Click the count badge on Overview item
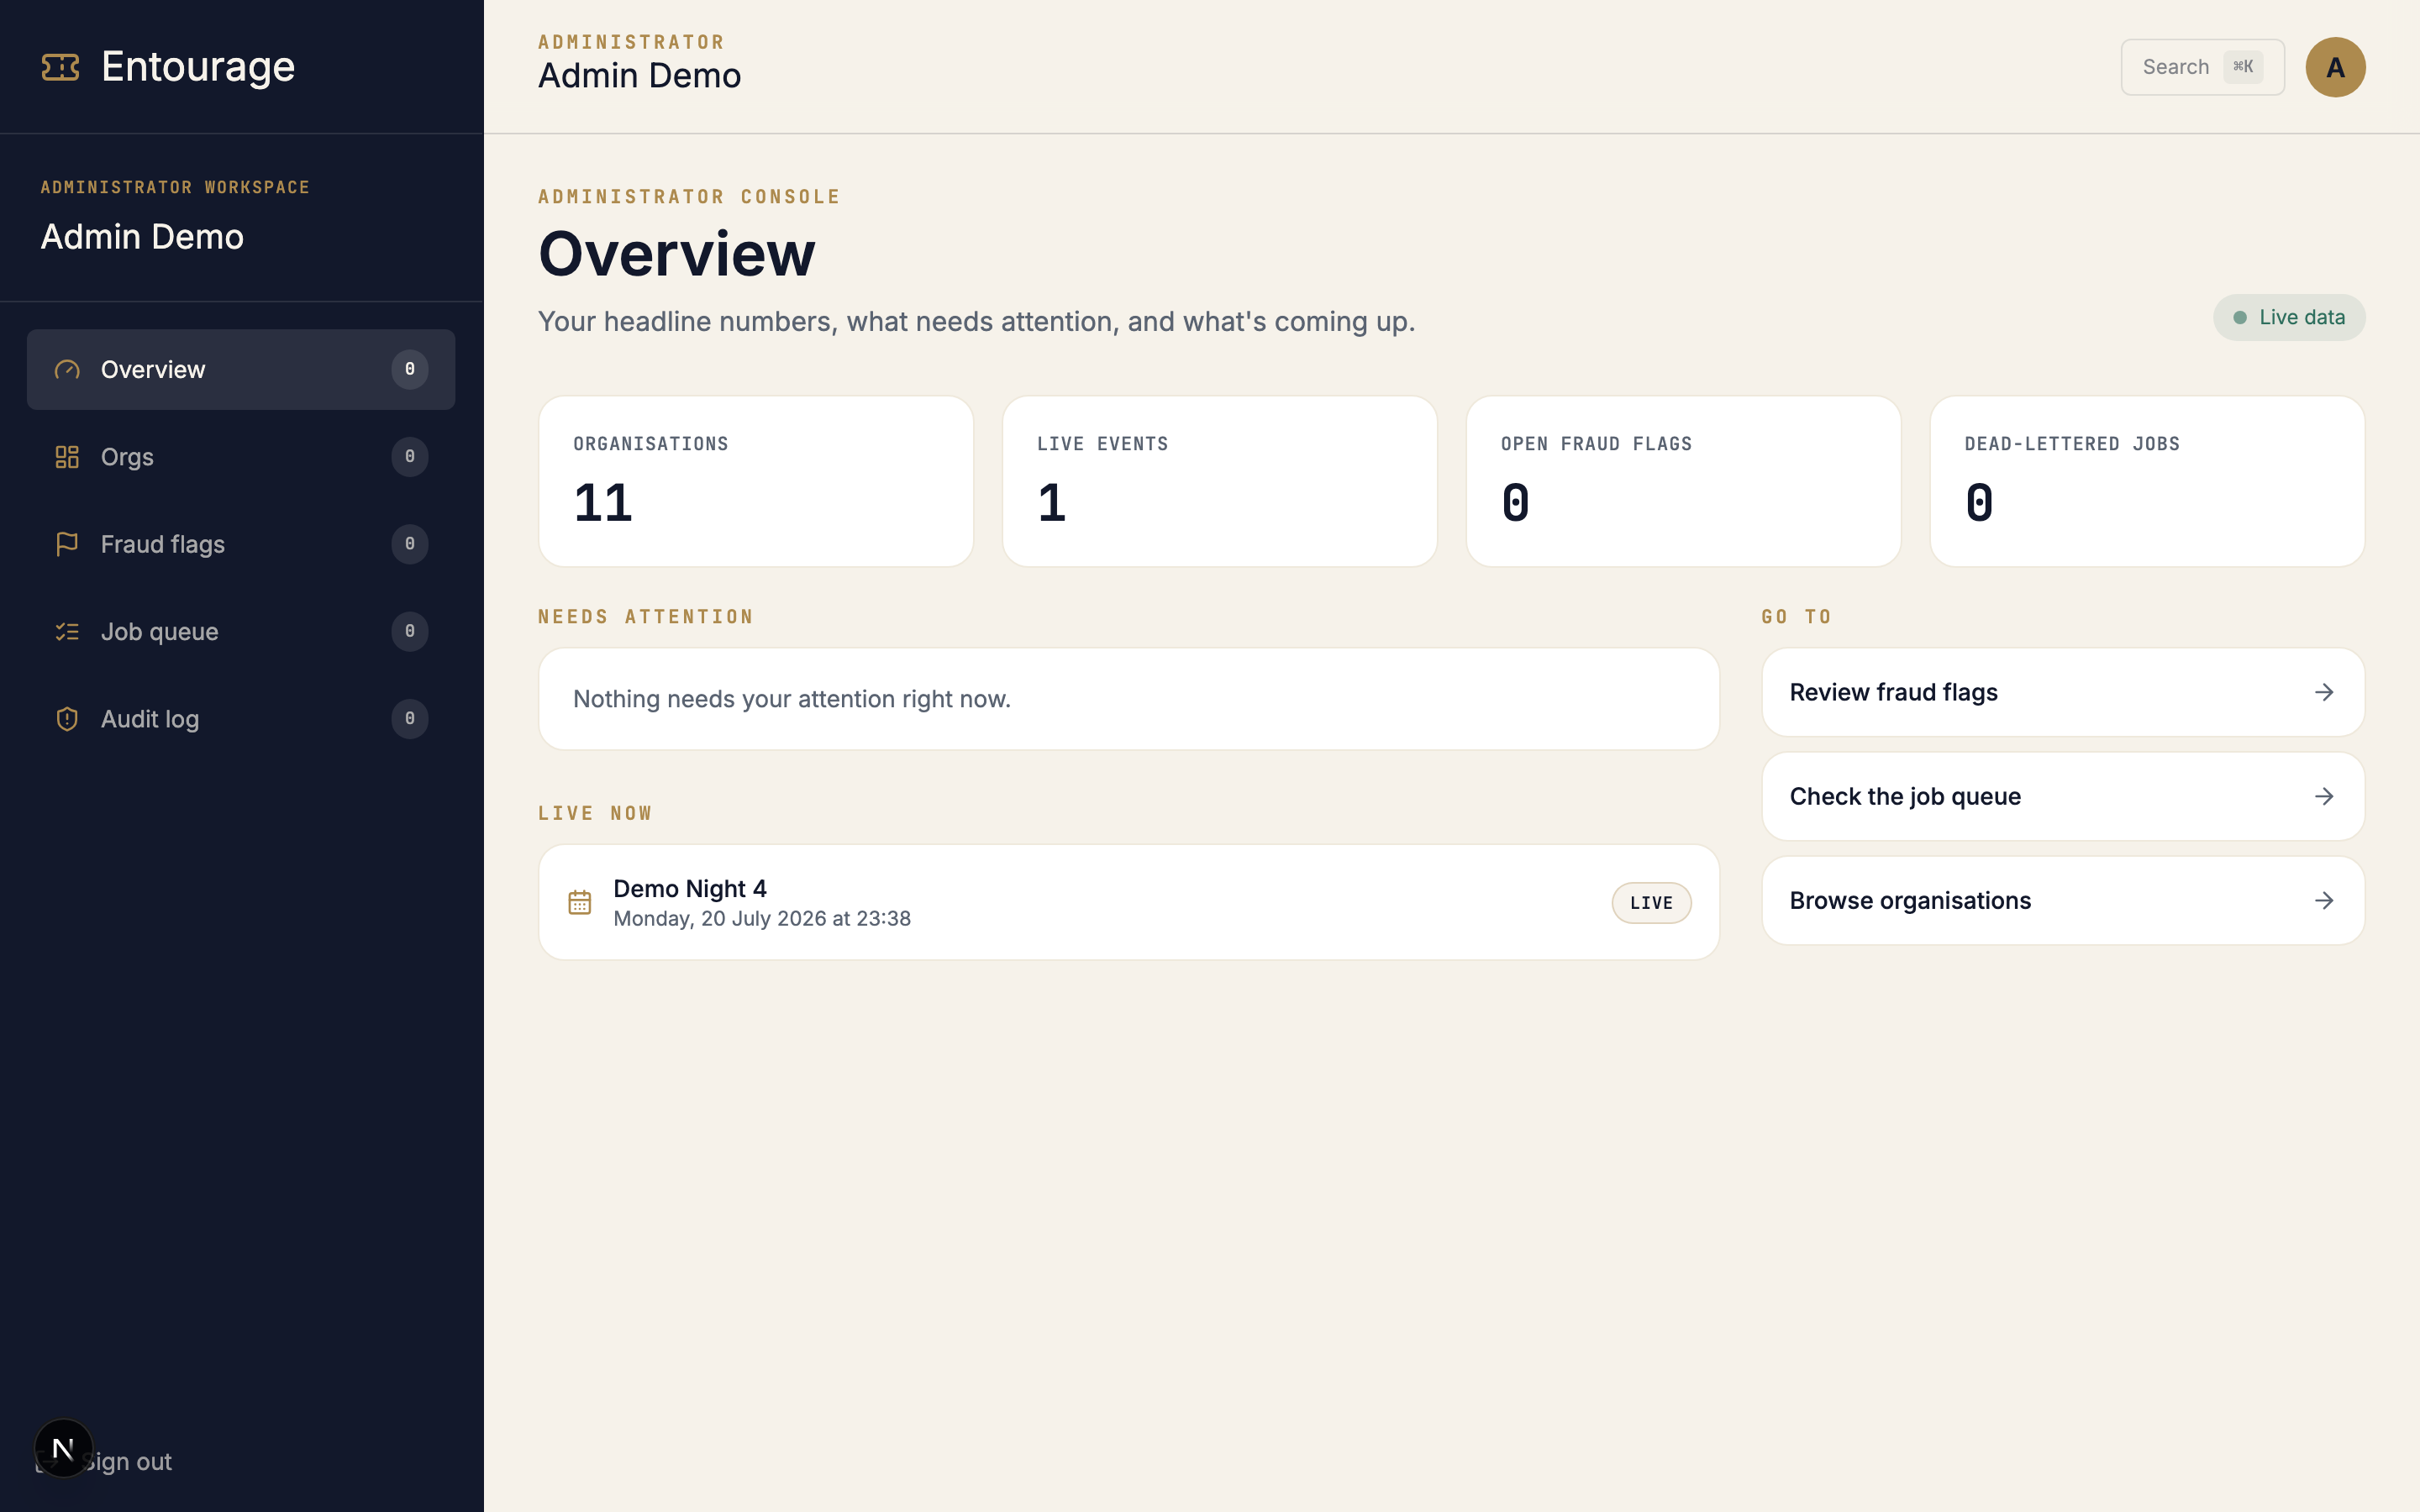The width and height of the screenshot is (2420, 1512). pos(410,370)
